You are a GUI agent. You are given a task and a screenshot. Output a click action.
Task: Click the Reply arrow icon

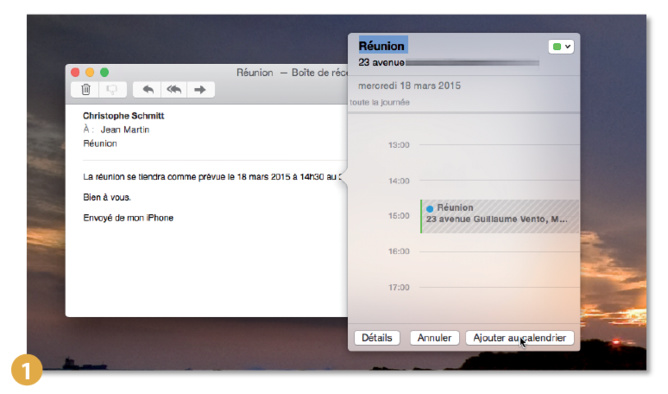[147, 89]
